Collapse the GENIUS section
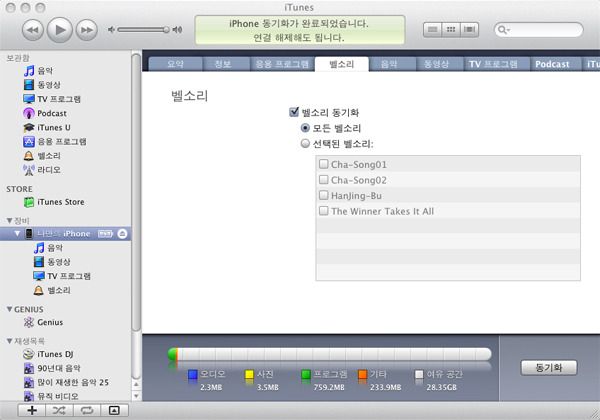Viewport: 600px width, 420px height. point(10,309)
